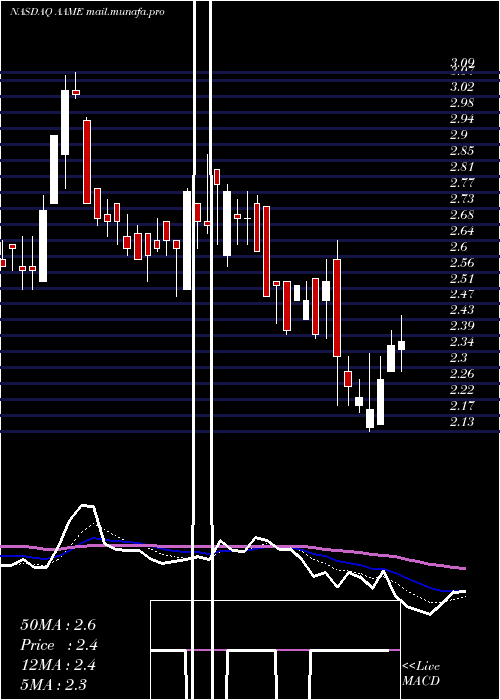Click the 2.17 price axis label

(462, 406)
